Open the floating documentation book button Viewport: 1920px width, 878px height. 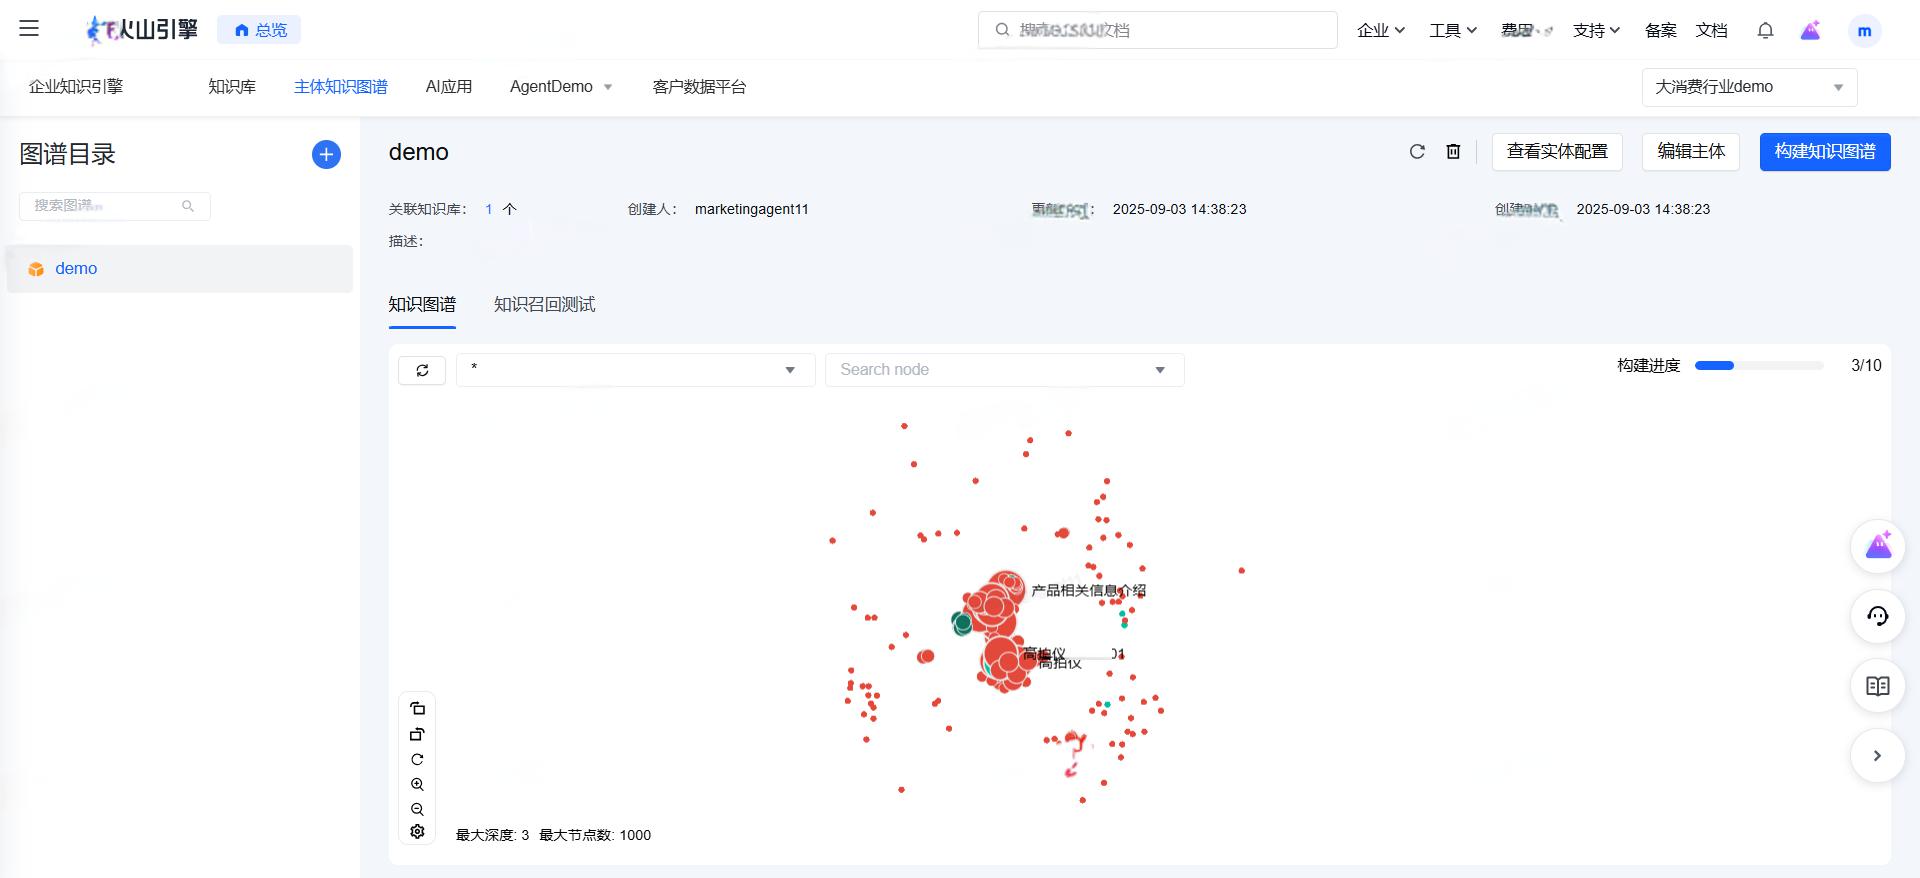(1877, 686)
